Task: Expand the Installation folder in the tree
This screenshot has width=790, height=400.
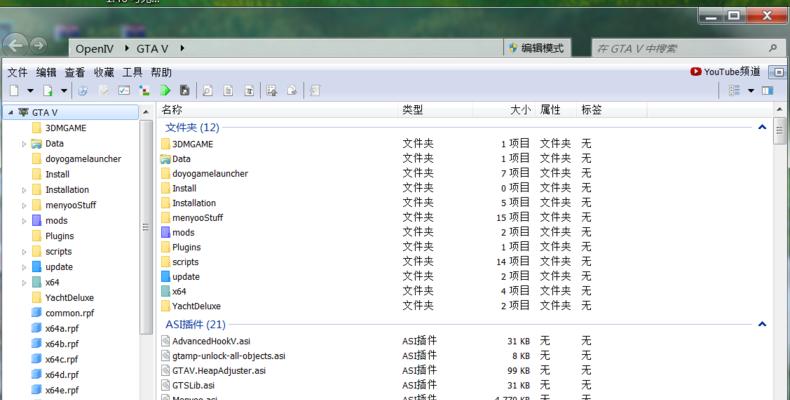Action: (x=24, y=190)
